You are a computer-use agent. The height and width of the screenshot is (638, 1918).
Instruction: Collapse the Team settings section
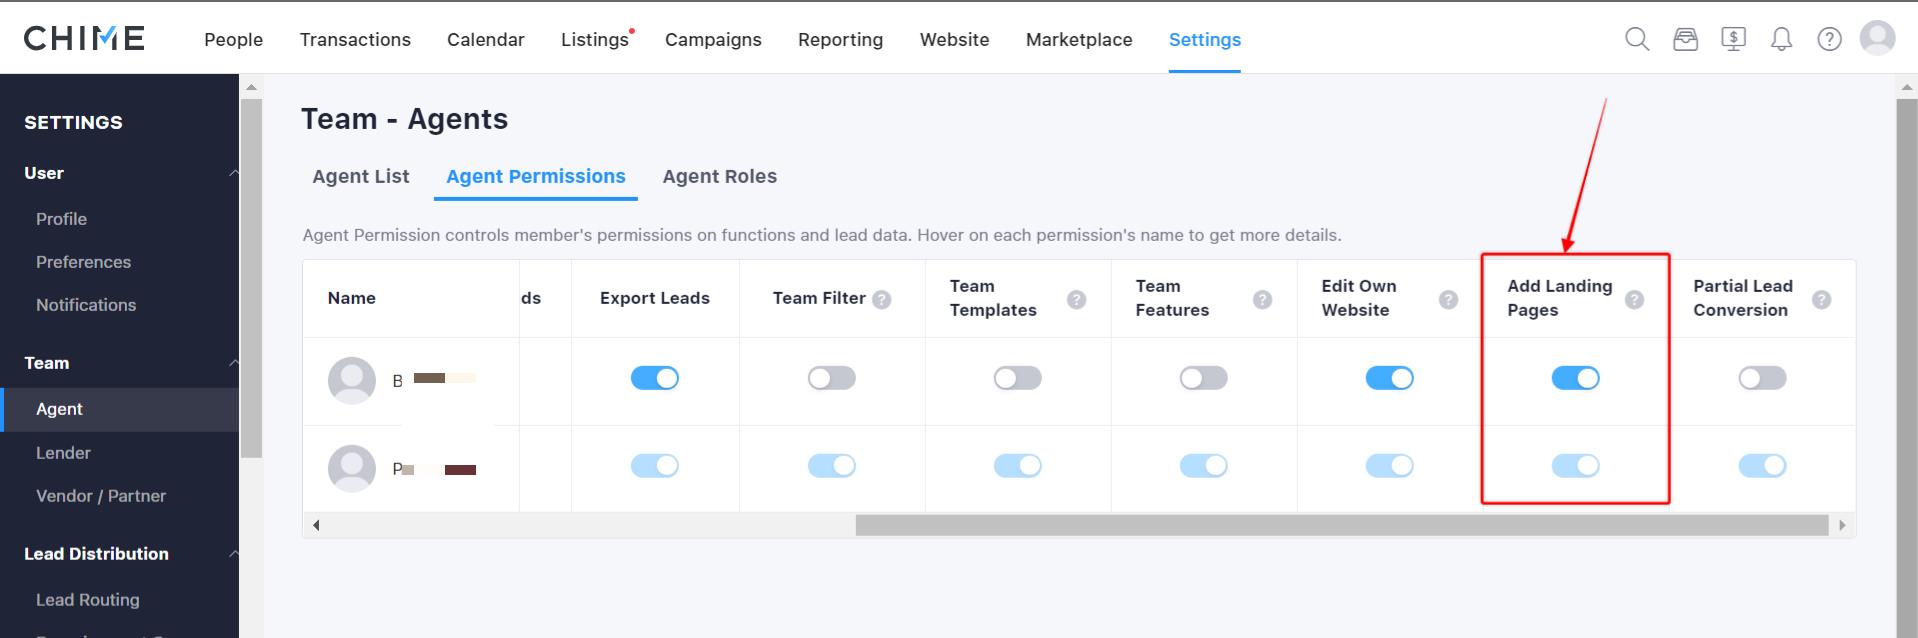(233, 363)
